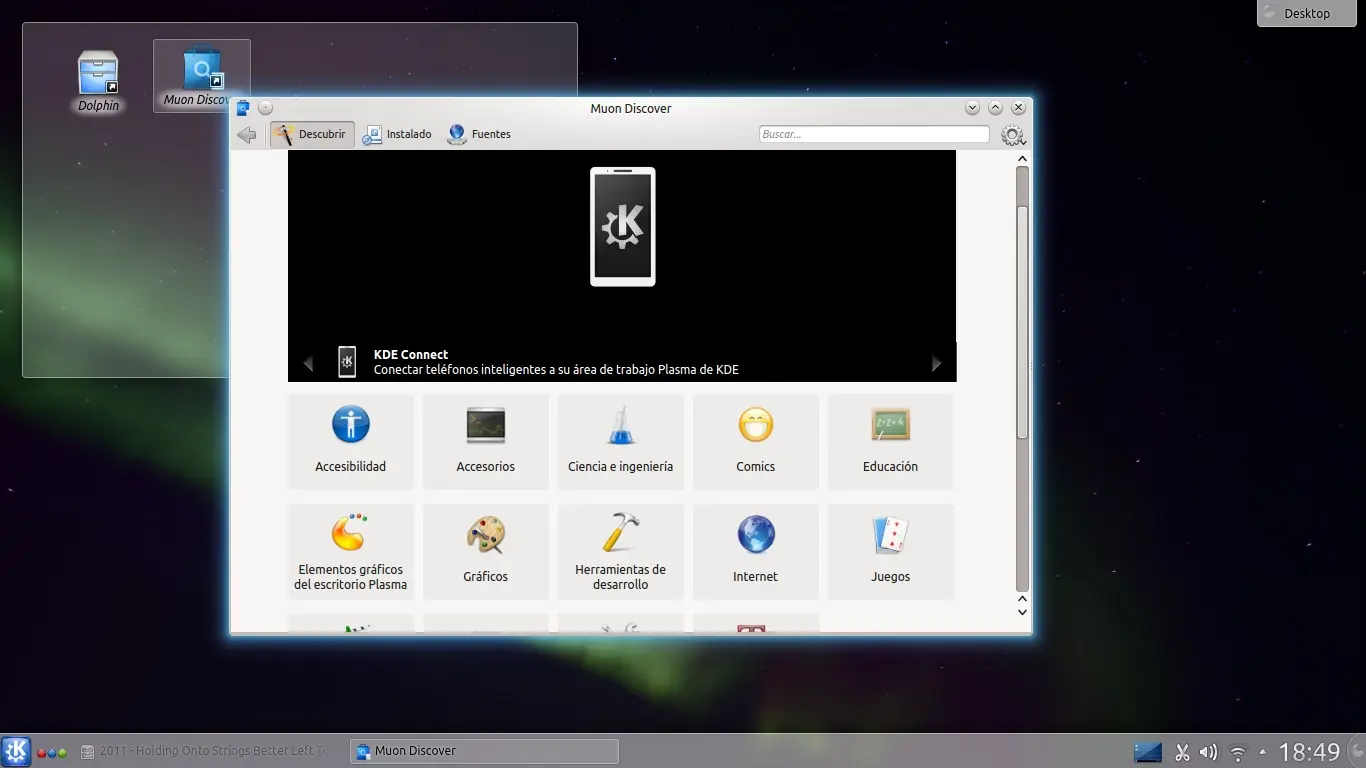Click the scrollbar up arrow at top
The width and height of the screenshot is (1366, 768).
coord(1022,158)
